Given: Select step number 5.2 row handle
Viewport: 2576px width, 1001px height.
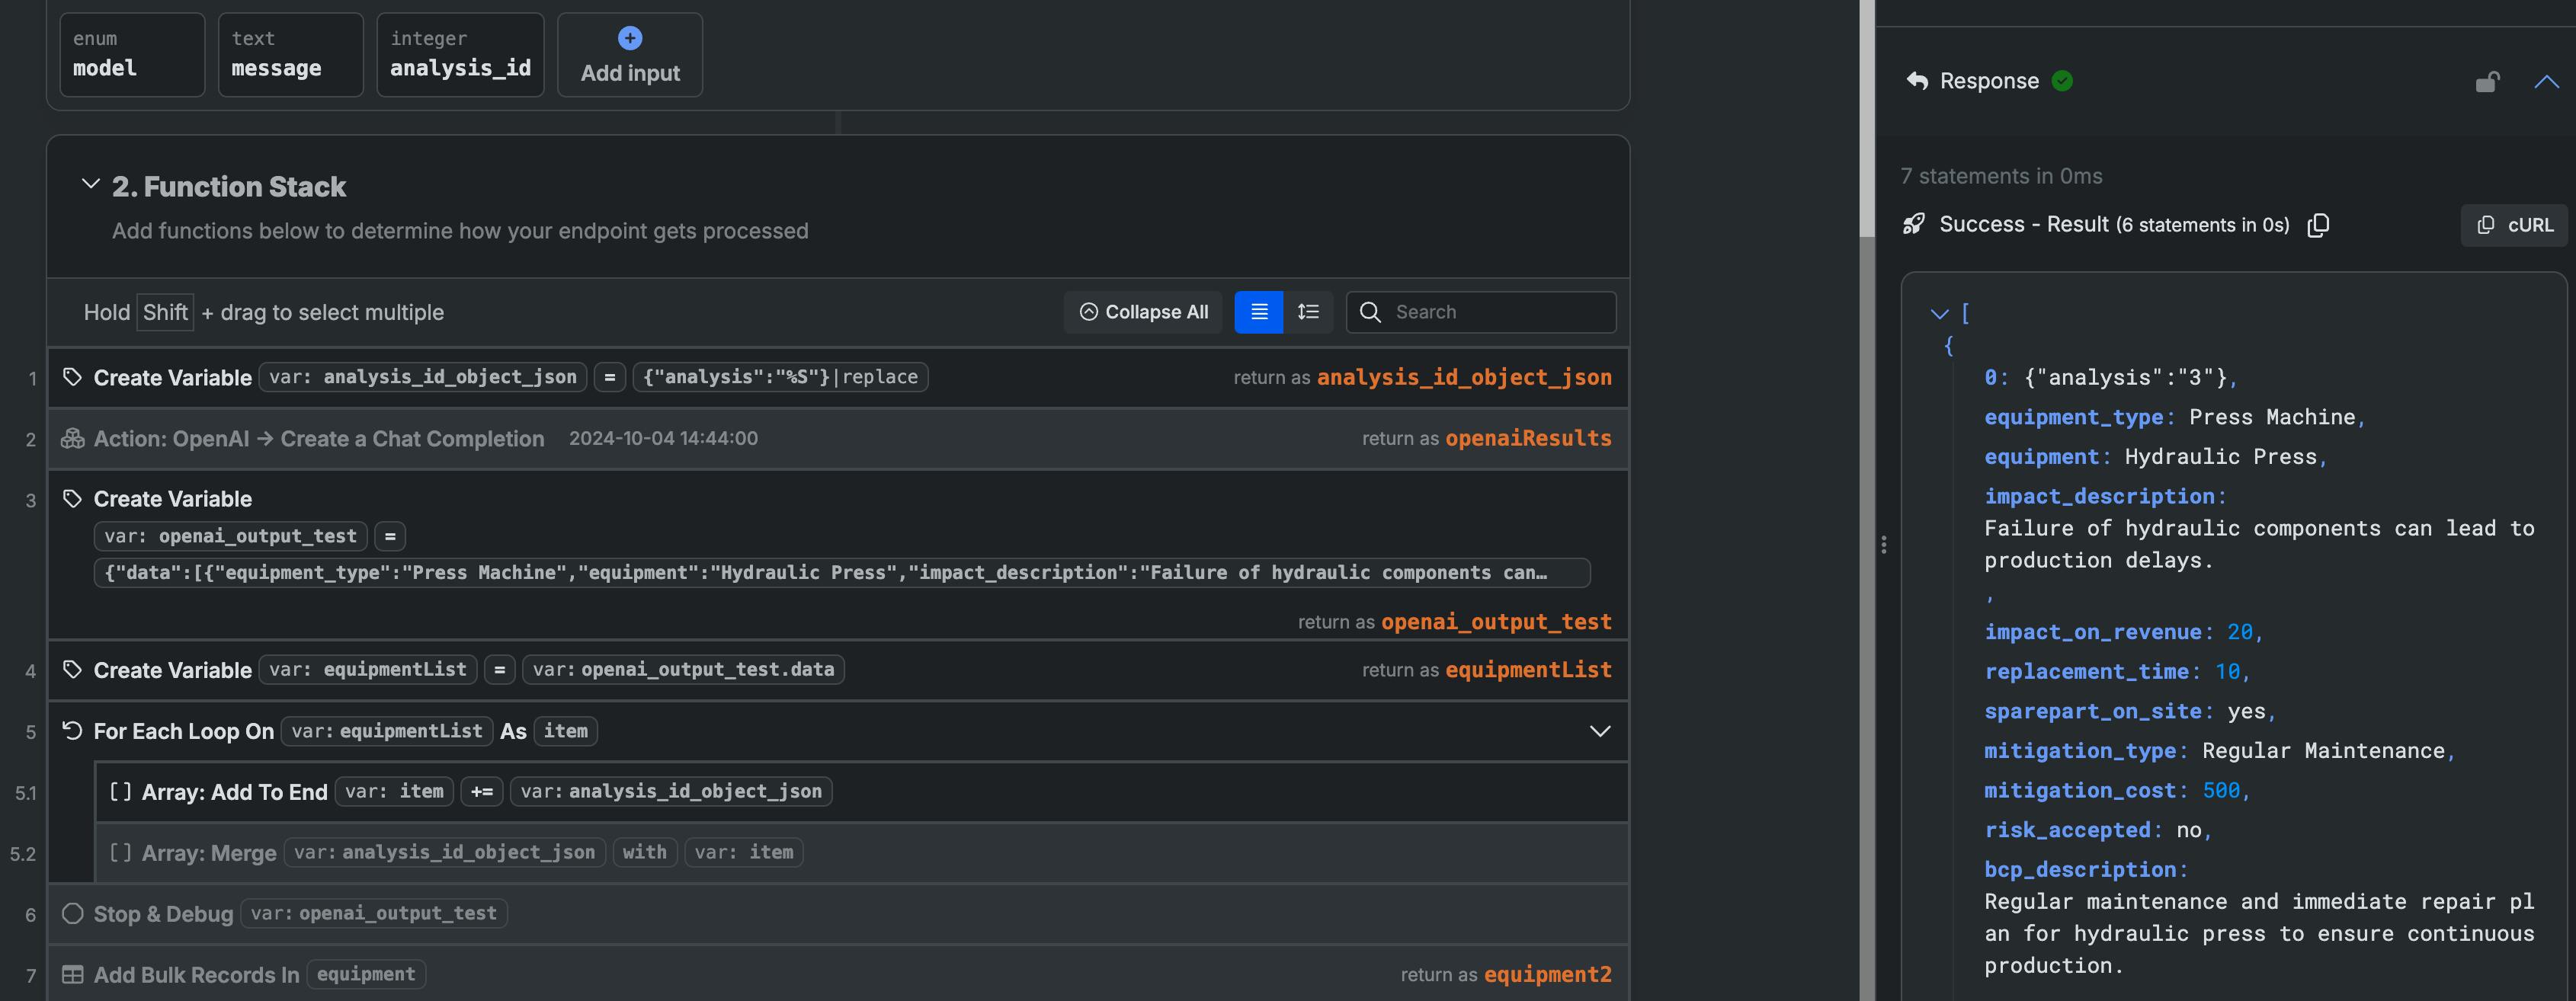Looking at the screenshot, I should (23, 854).
